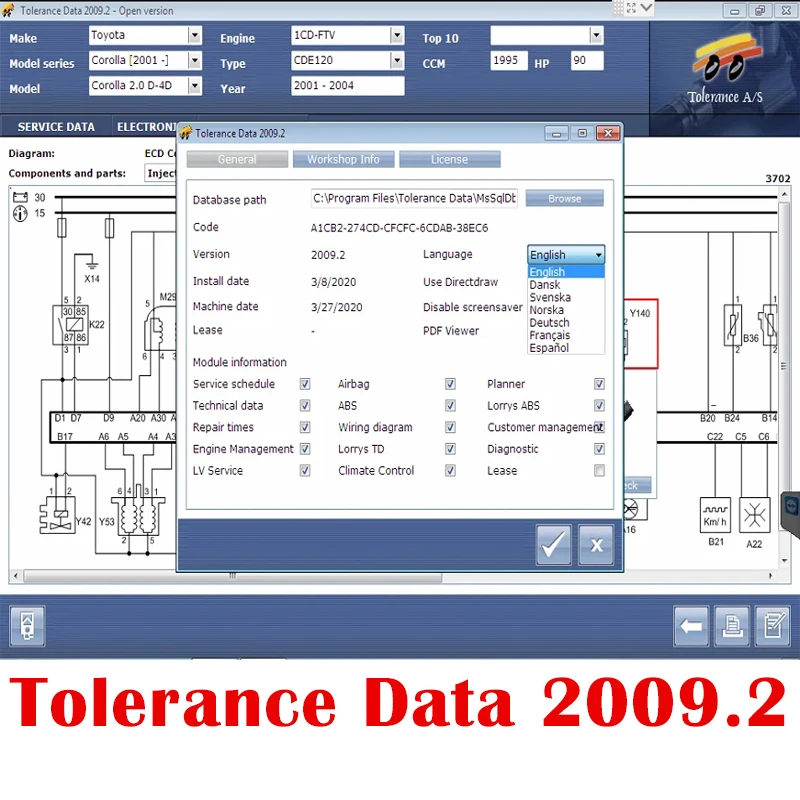The height and width of the screenshot is (800, 800).
Task: Open the Model series dropdown
Action: pos(194,61)
